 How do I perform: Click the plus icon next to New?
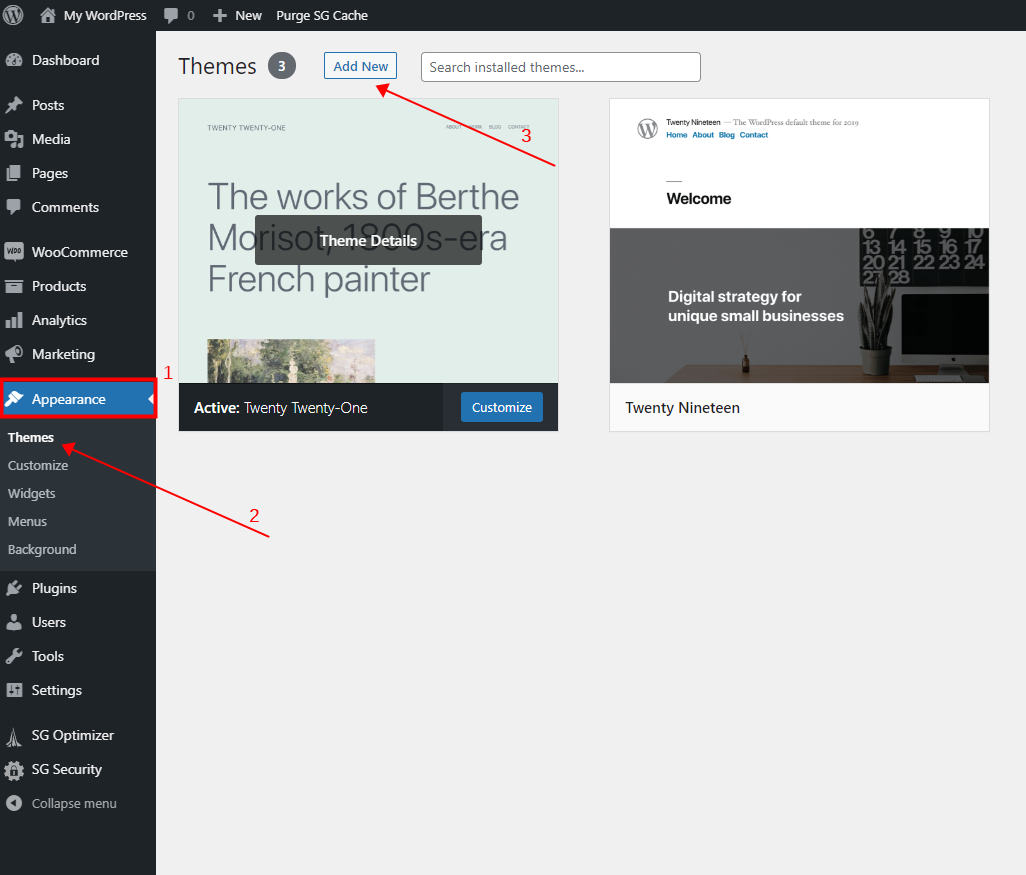coord(220,16)
